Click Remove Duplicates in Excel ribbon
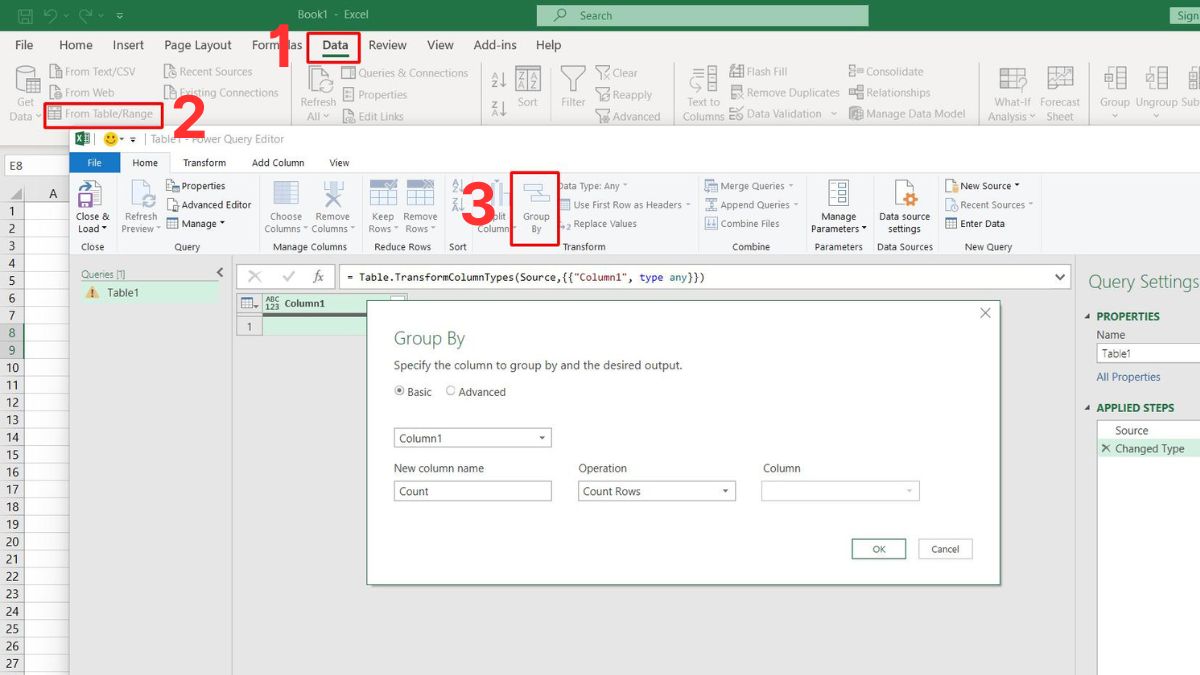This screenshot has height=675, width=1200. coord(785,93)
